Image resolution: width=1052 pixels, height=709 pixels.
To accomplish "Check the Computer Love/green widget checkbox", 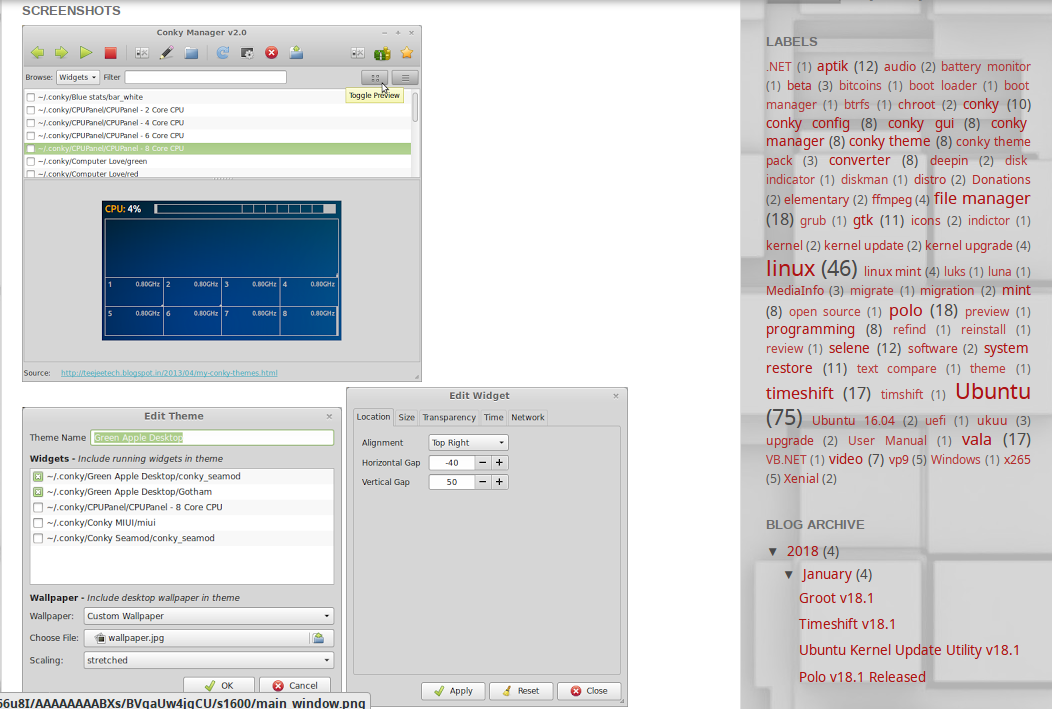I will pyautogui.click(x=30, y=162).
